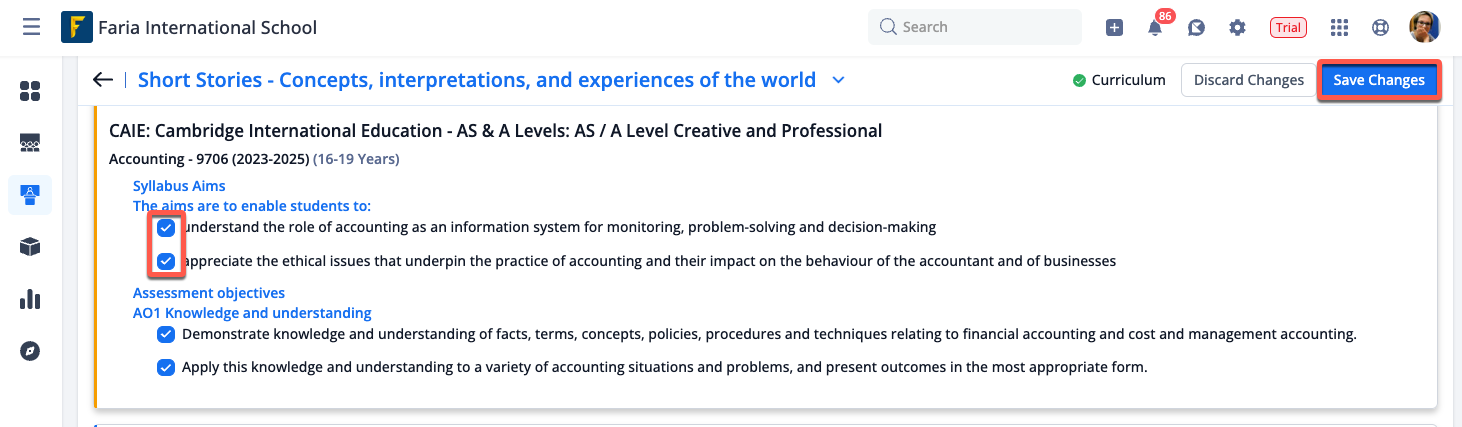Uncheck "understand the role of accounting" aim

coord(166,228)
